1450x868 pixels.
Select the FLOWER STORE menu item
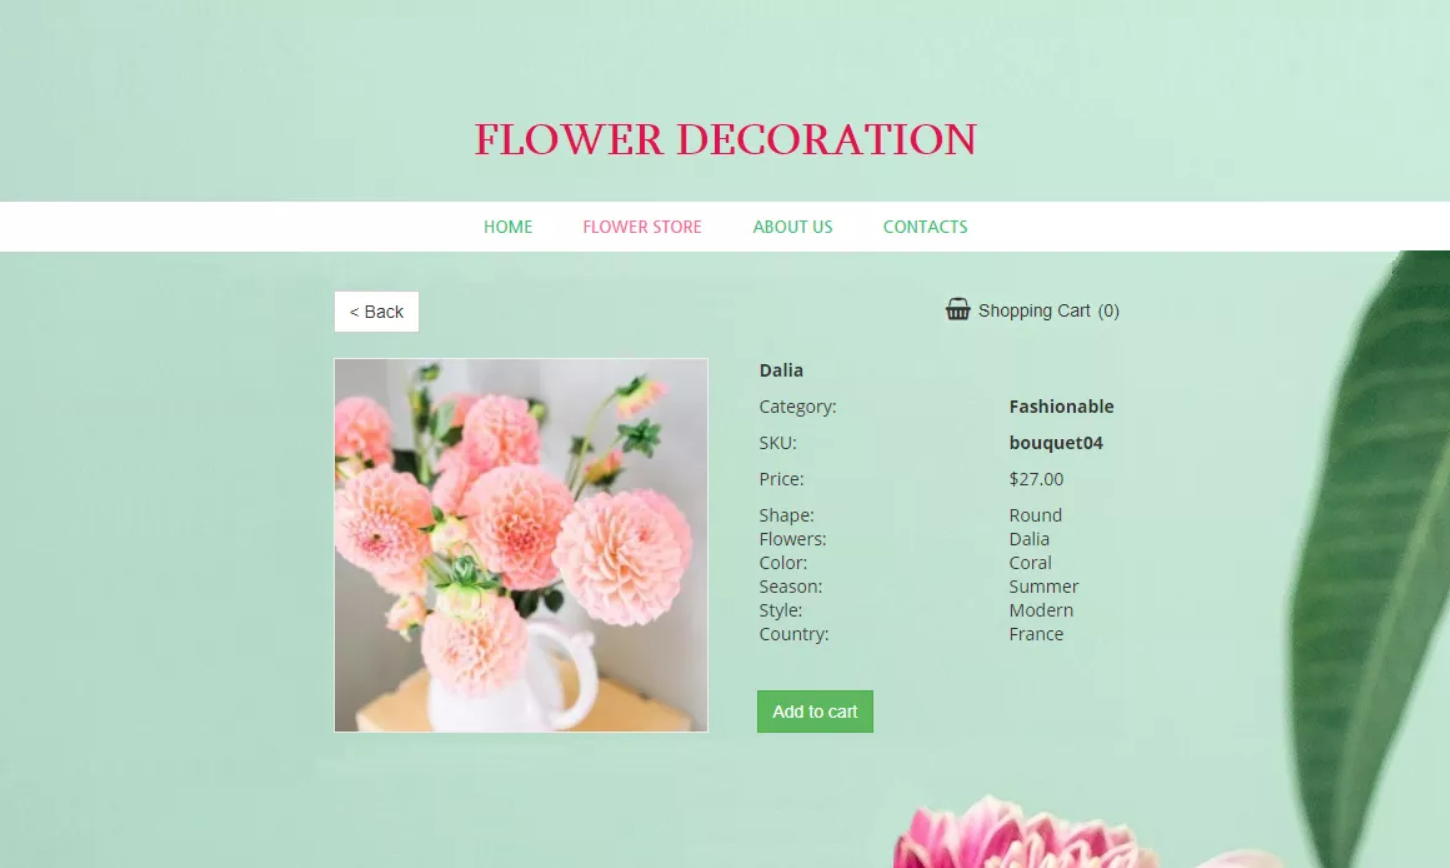pos(642,227)
